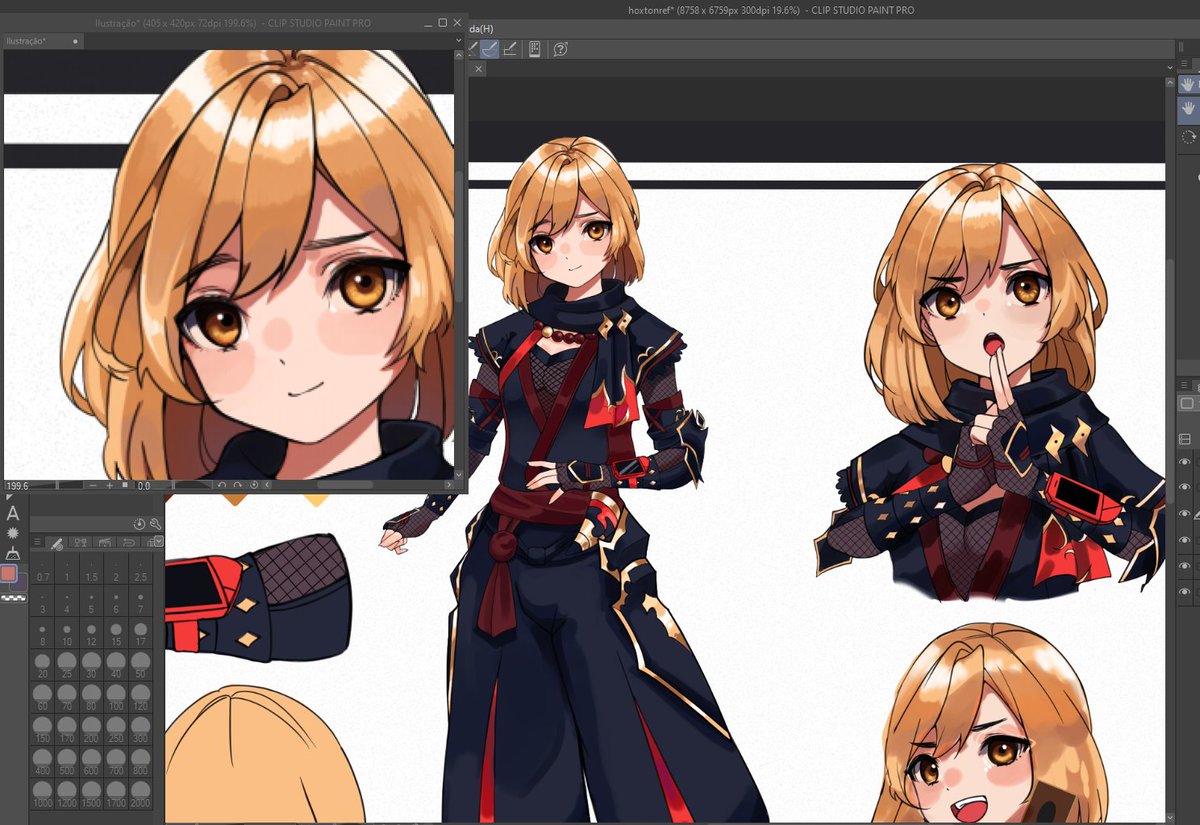This screenshot has width=1200, height=825.
Task: Click the 199.6 zoom value in the Ilustração window
Action: [18, 485]
